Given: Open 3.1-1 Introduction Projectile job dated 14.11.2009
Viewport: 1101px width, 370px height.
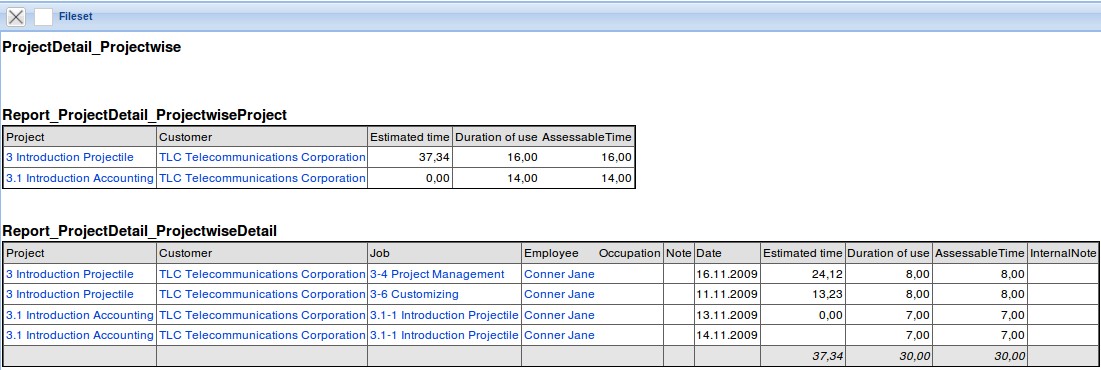Looking at the screenshot, I should pyautogui.click(x=444, y=336).
